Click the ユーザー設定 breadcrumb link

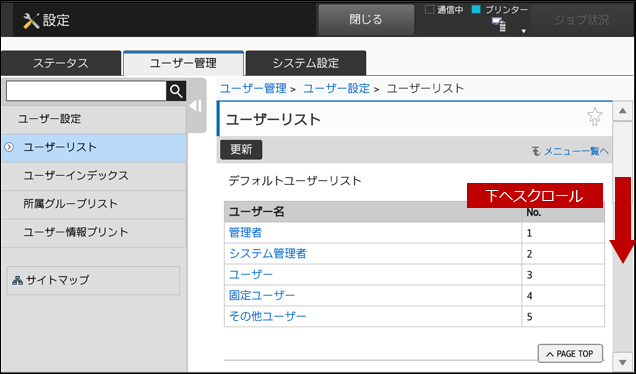[x=337, y=88]
